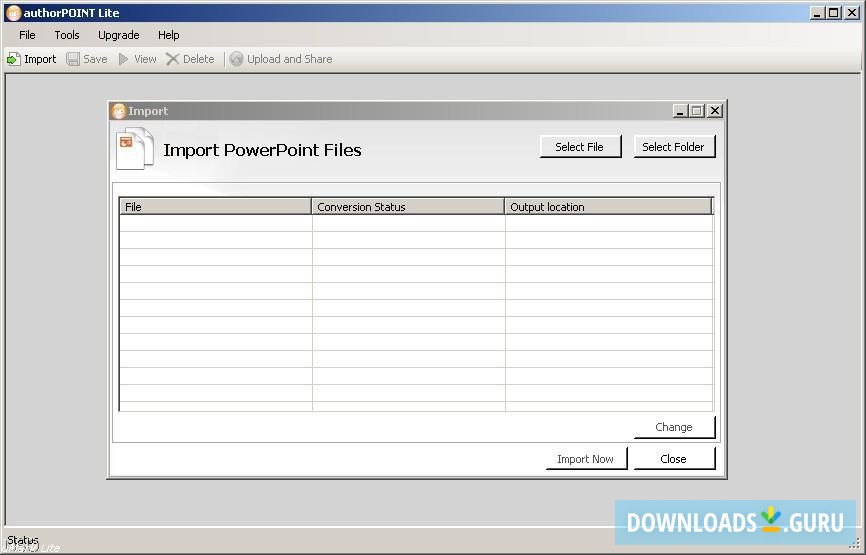Close the authorPOINT Lite main window
This screenshot has width=866, height=555.
click(x=852, y=13)
